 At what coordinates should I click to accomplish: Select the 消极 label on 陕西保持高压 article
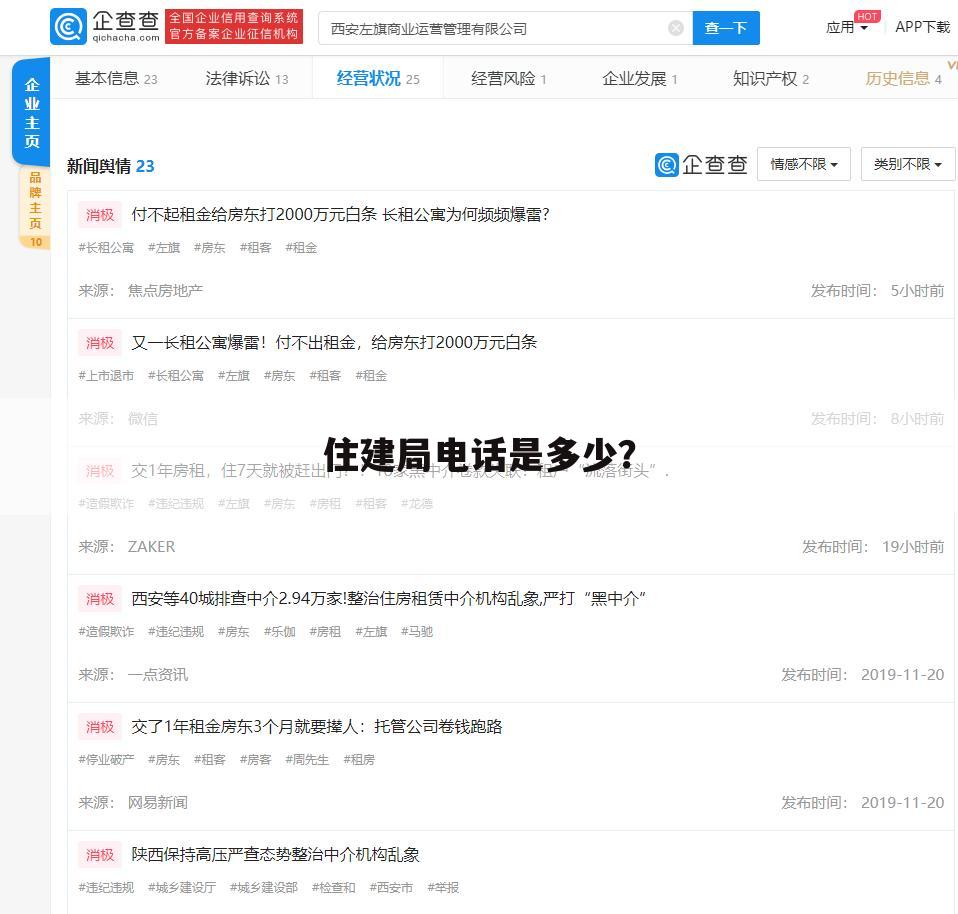pos(100,855)
